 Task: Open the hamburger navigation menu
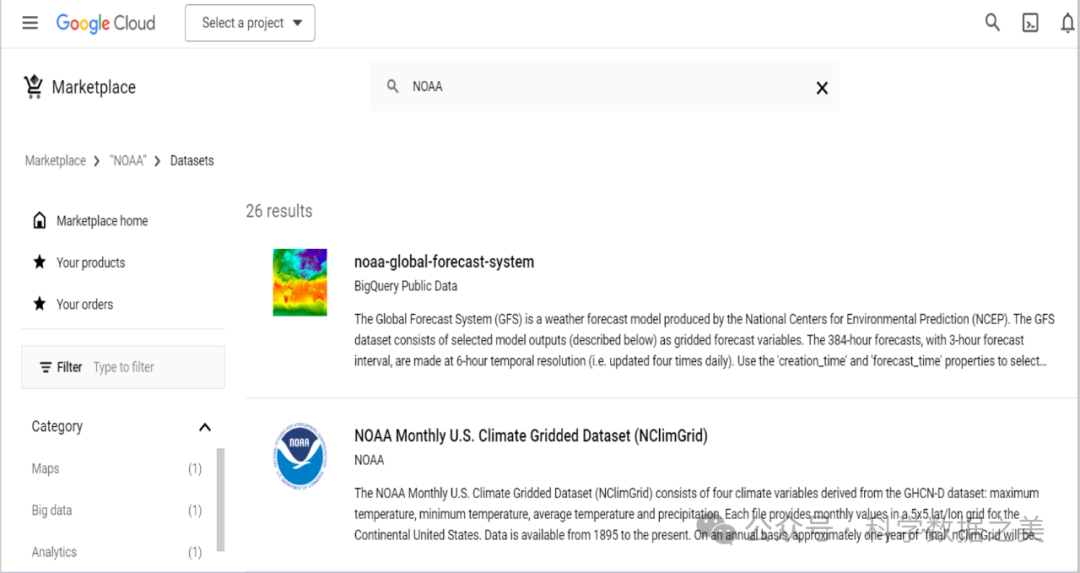[30, 23]
